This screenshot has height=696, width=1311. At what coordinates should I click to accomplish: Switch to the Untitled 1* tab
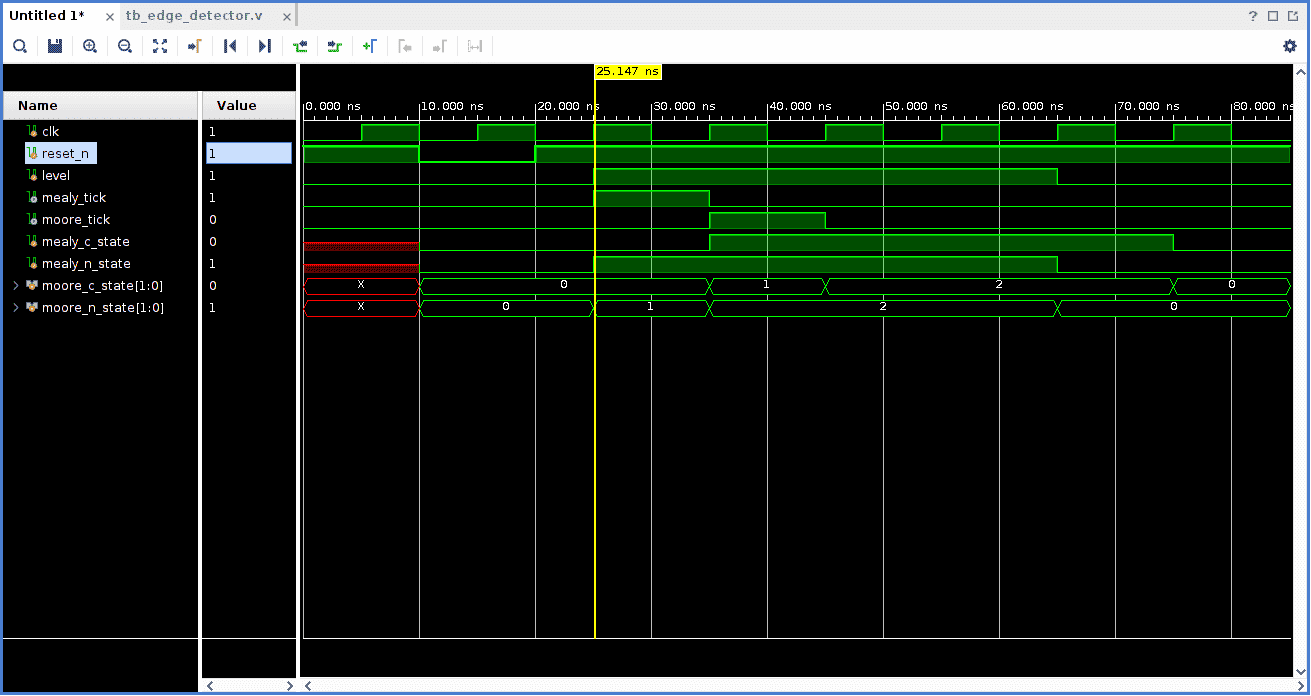point(47,16)
